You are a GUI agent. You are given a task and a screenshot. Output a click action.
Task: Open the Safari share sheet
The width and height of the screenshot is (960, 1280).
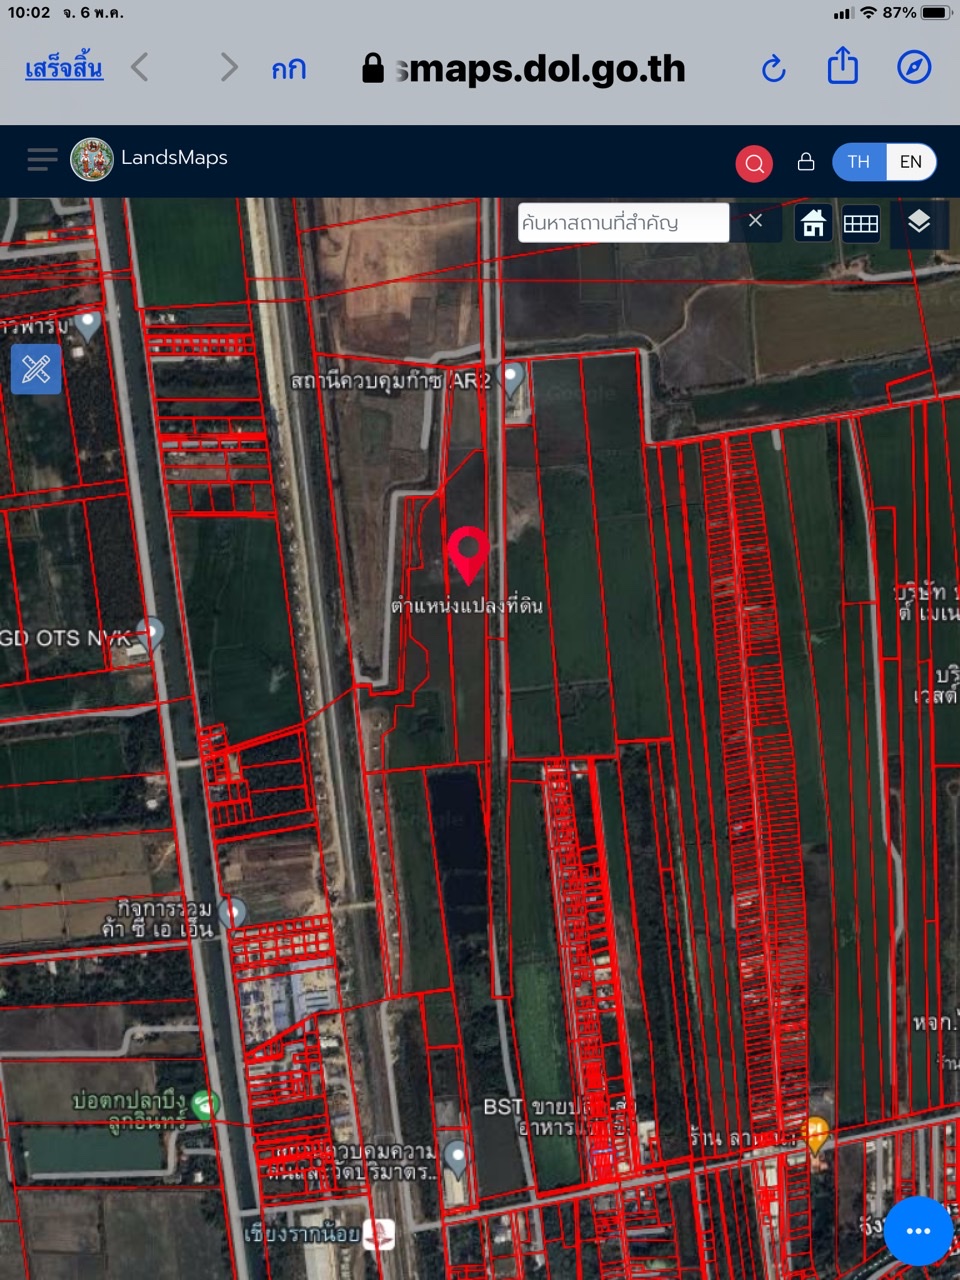(842, 67)
